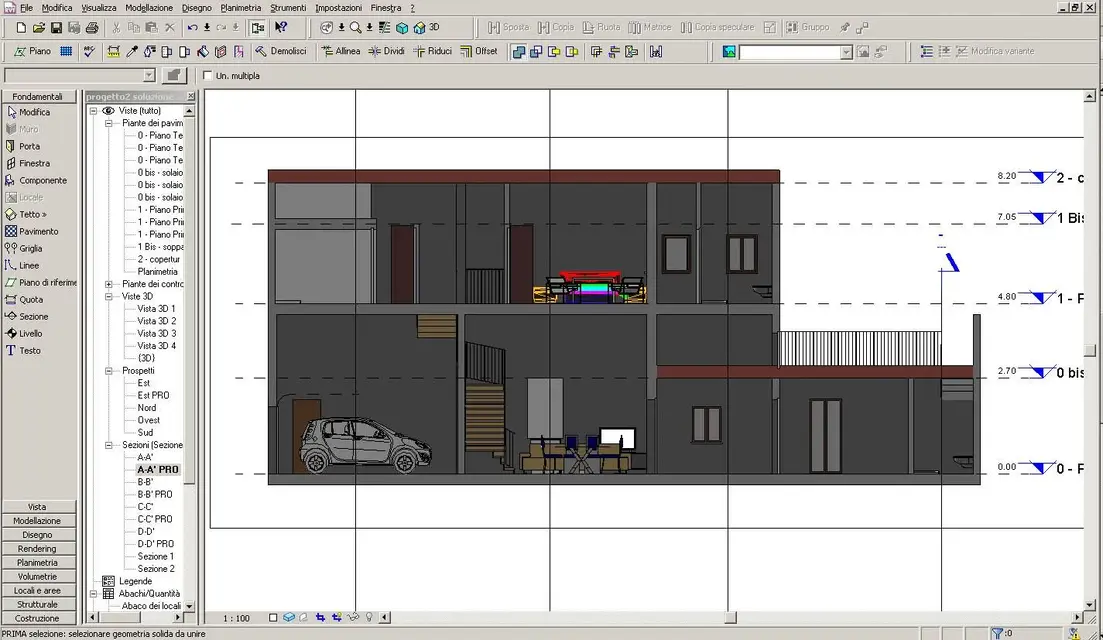The height and width of the screenshot is (640, 1103).
Task: Select the Finestra window tool
Action: [27, 163]
